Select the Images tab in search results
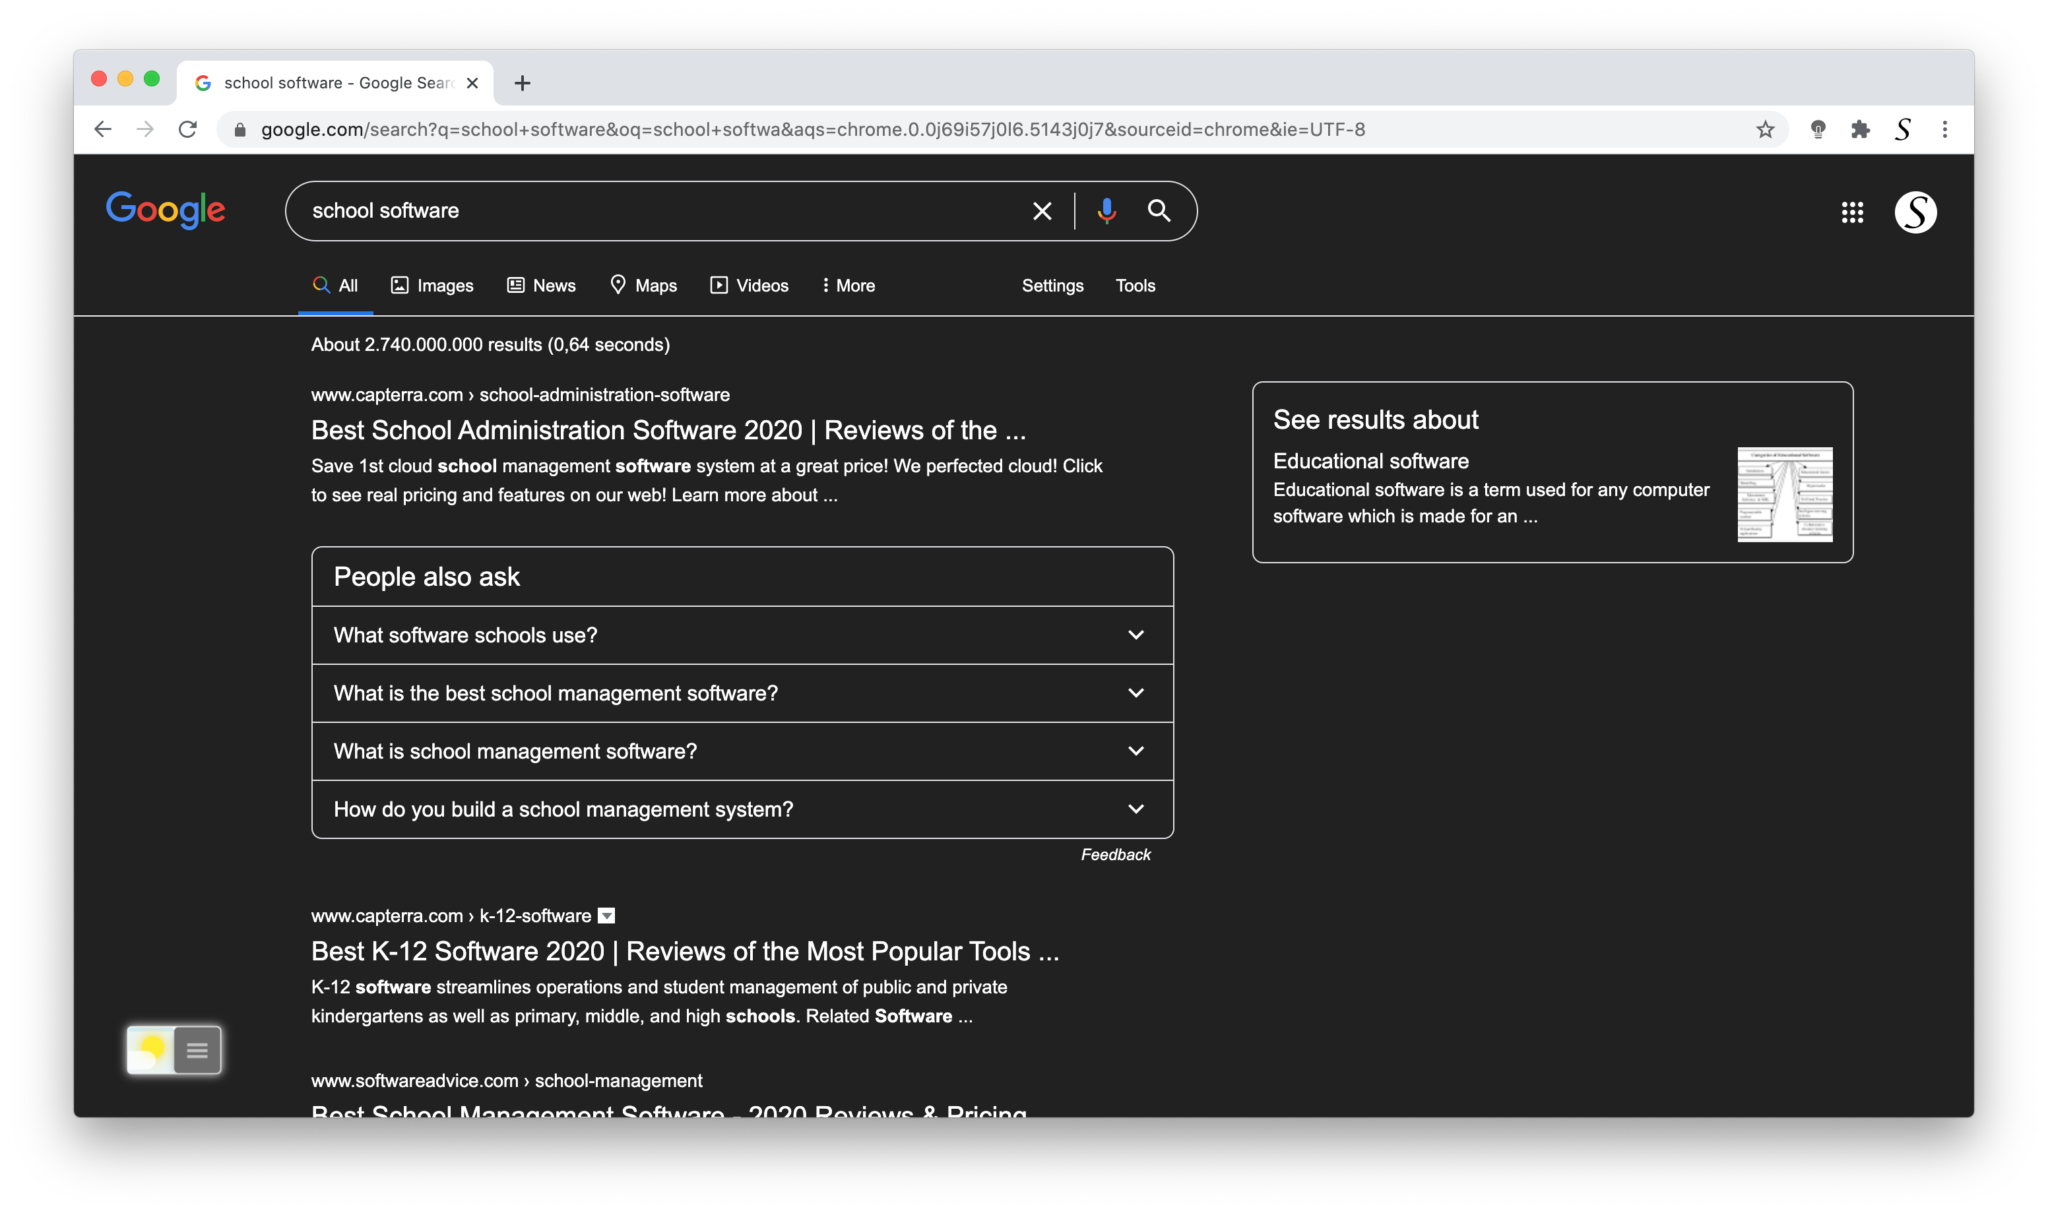The width and height of the screenshot is (2048, 1215). pos(431,285)
